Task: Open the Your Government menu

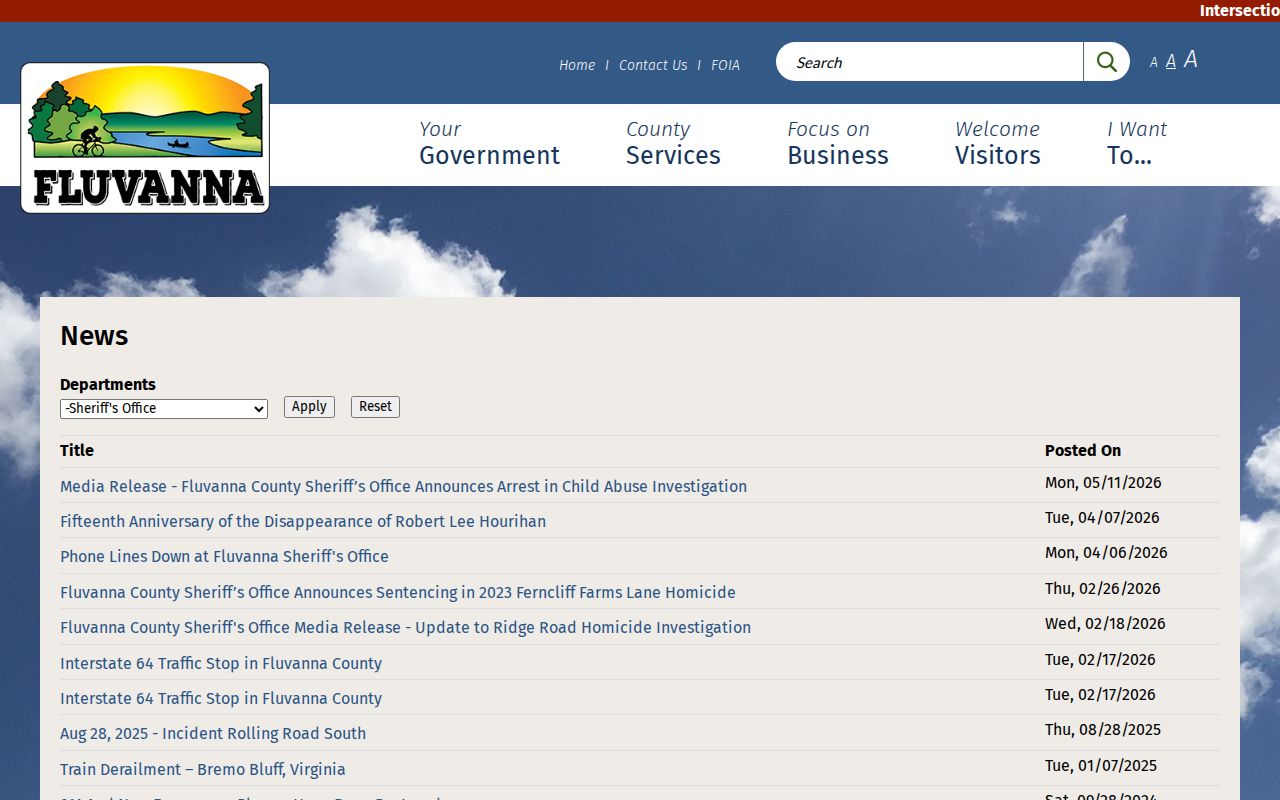Action: (x=489, y=143)
